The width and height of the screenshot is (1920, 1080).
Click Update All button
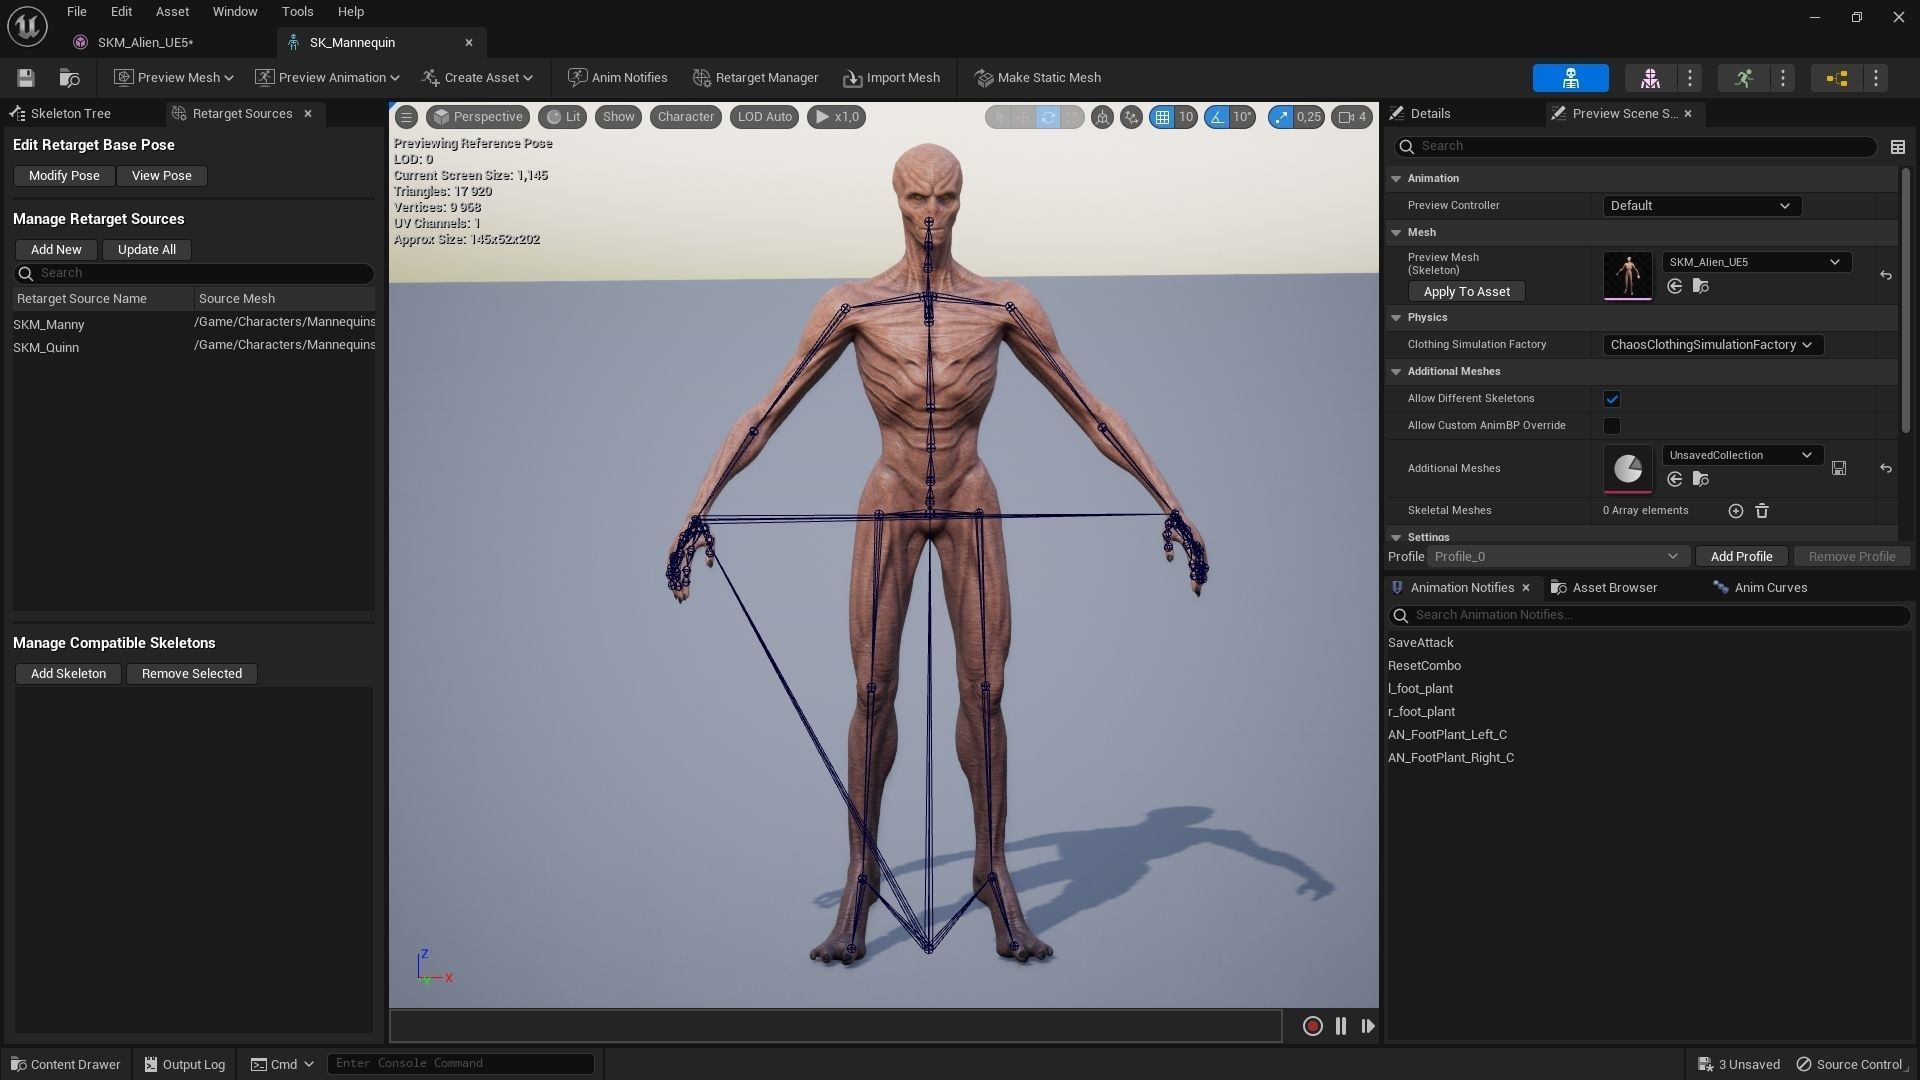point(146,250)
